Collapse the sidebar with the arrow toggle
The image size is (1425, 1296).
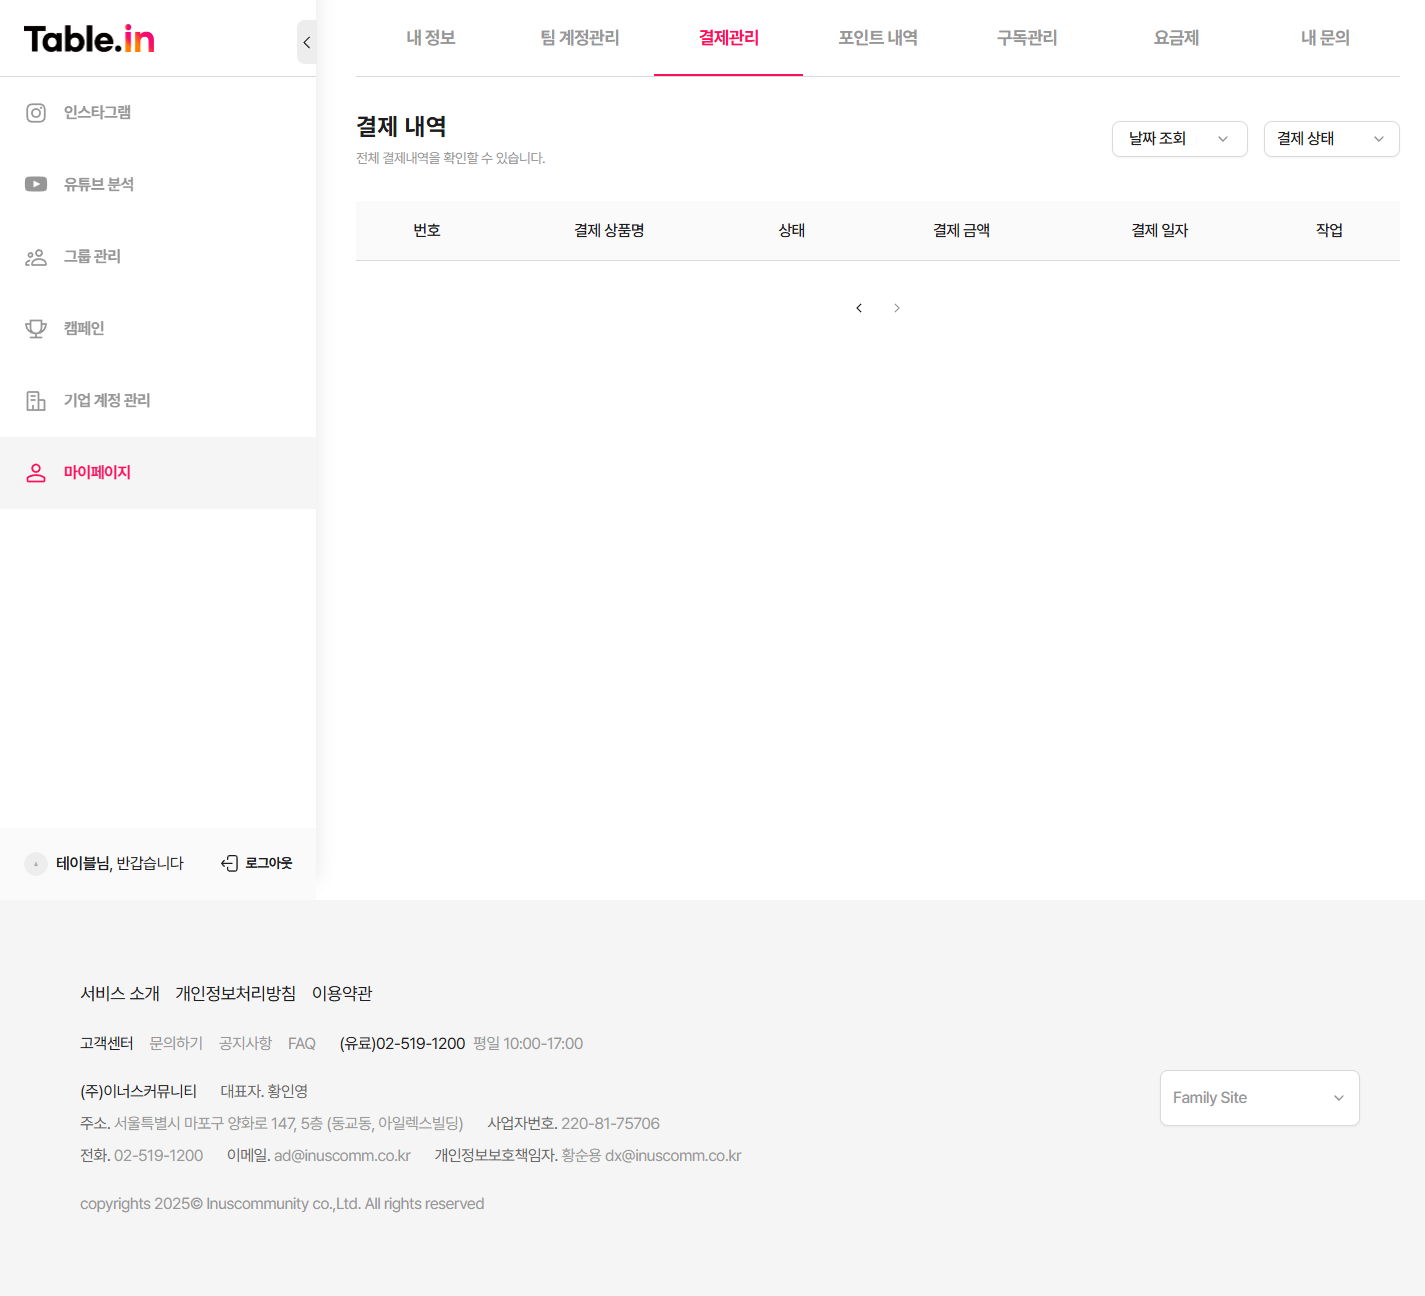point(306,42)
